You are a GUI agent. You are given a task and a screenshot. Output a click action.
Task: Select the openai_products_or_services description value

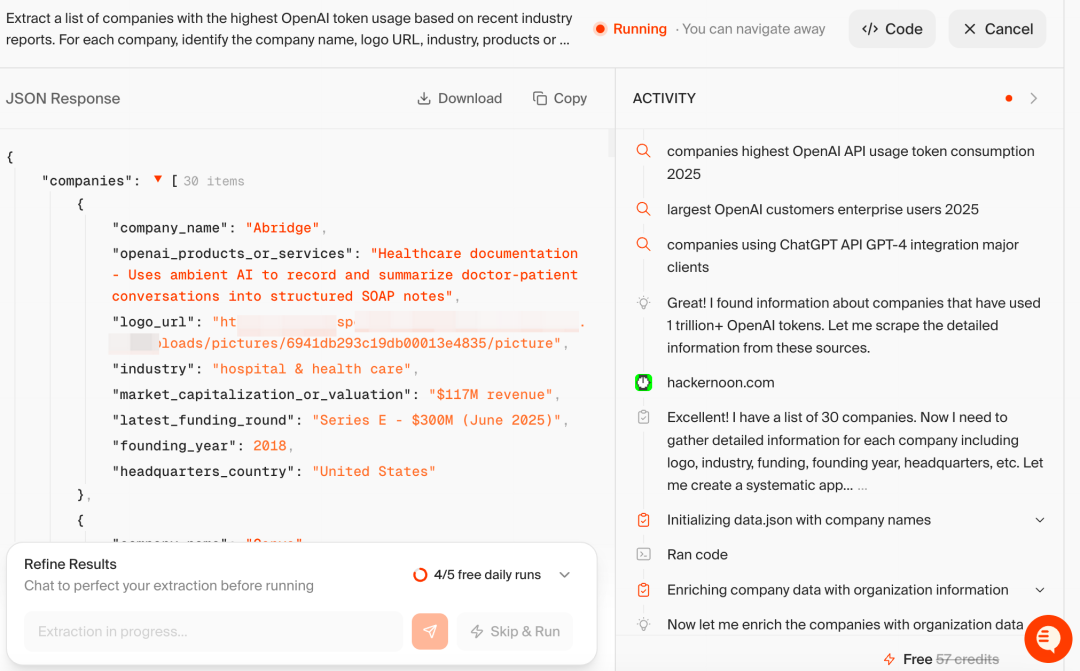tap(345, 275)
